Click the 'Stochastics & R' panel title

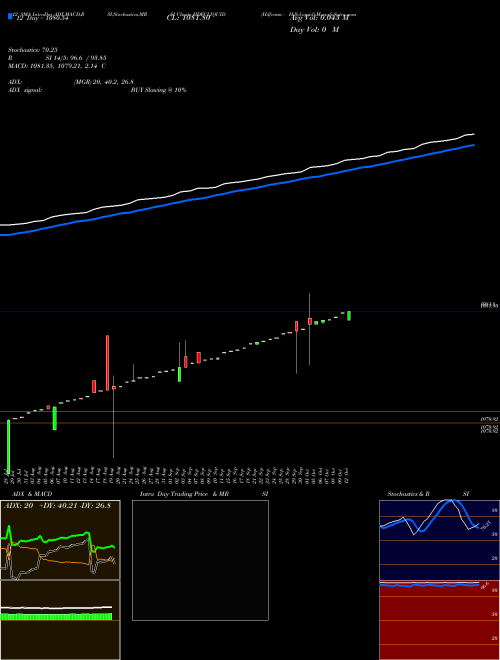point(408,494)
